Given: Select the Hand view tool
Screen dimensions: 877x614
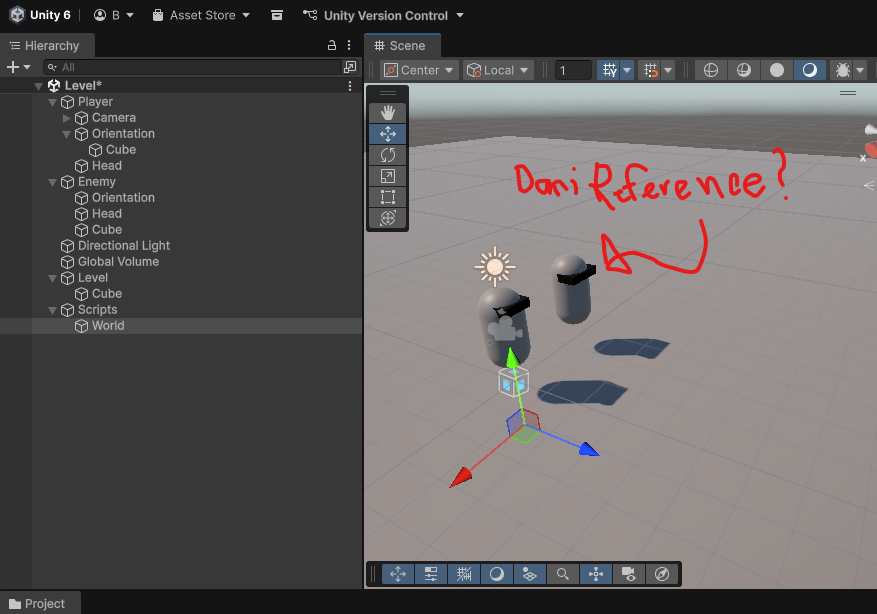Looking at the screenshot, I should click(387, 113).
